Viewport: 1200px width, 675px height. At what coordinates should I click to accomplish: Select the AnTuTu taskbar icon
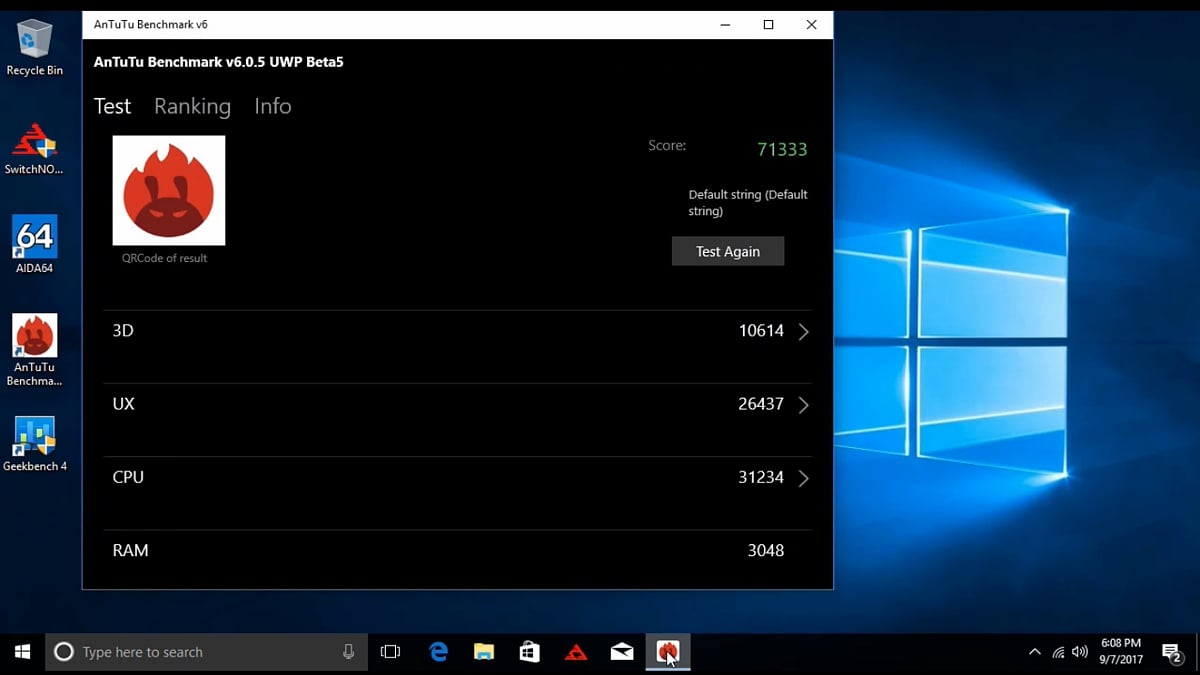[668, 652]
